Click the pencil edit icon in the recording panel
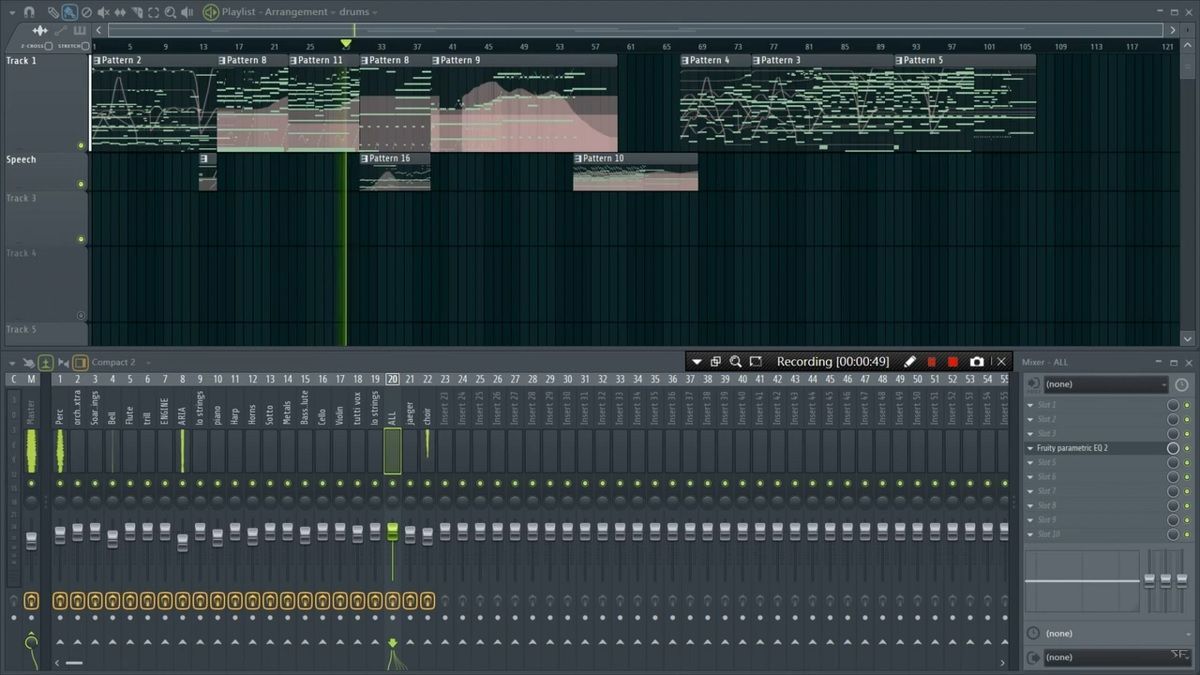The width and height of the screenshot is (1200, 675). coord(910,361)
